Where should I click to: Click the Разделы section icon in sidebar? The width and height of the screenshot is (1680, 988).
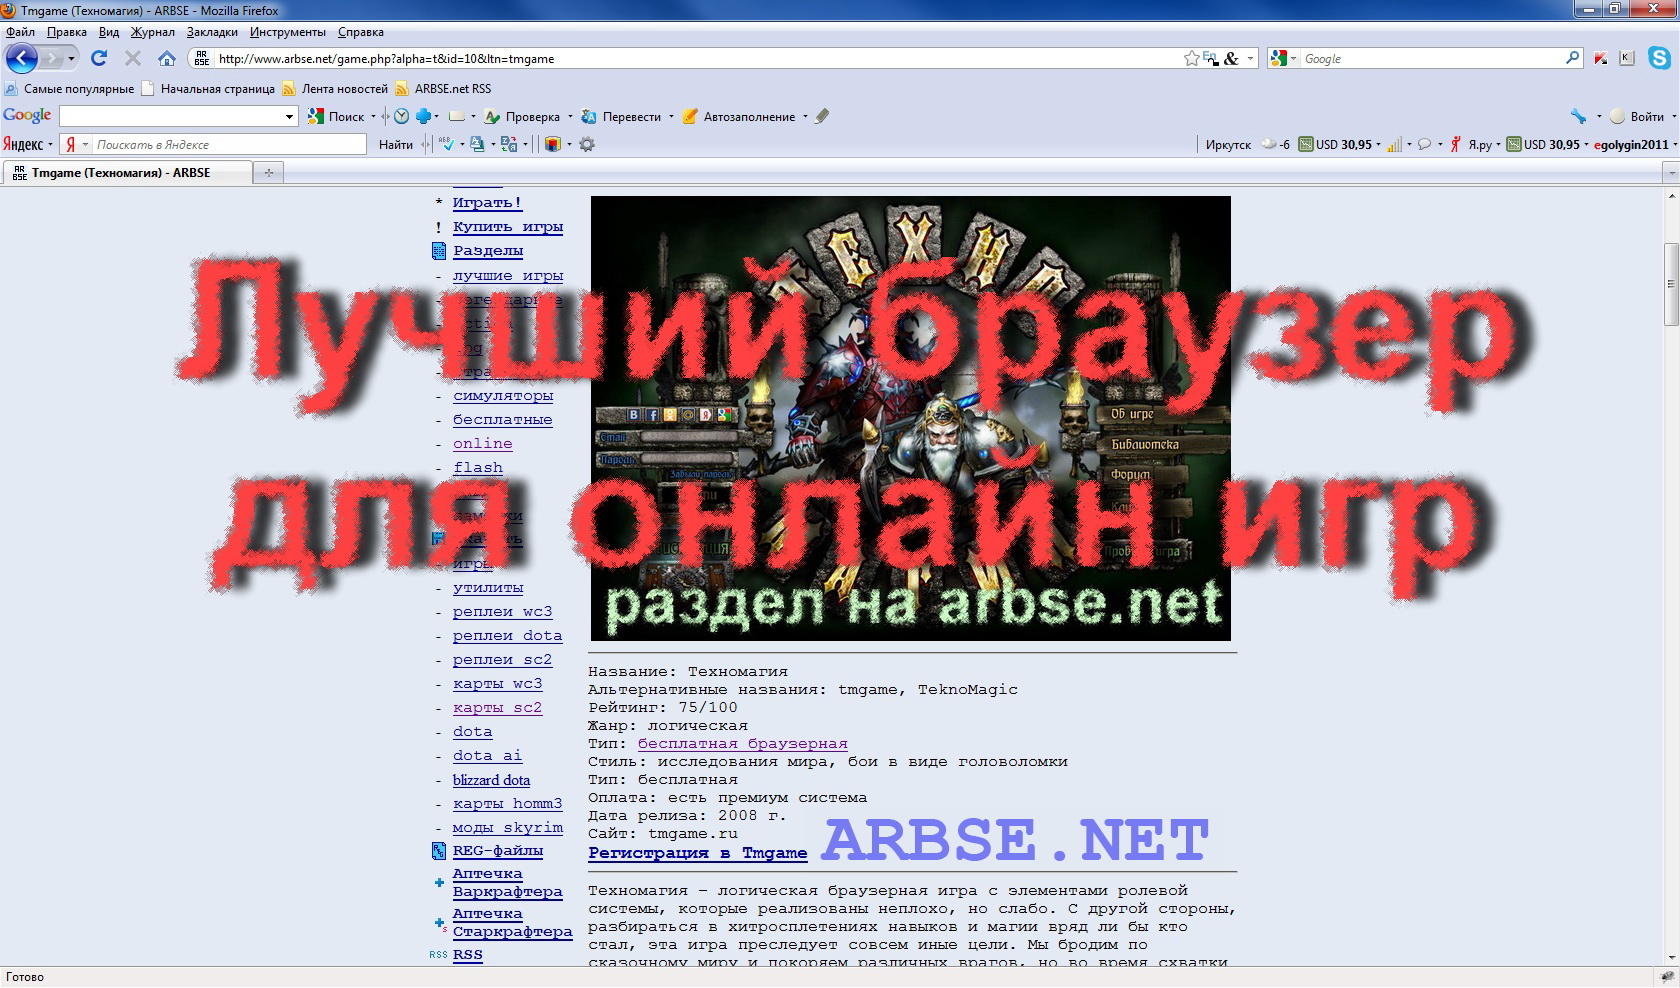tap(439, 251)
